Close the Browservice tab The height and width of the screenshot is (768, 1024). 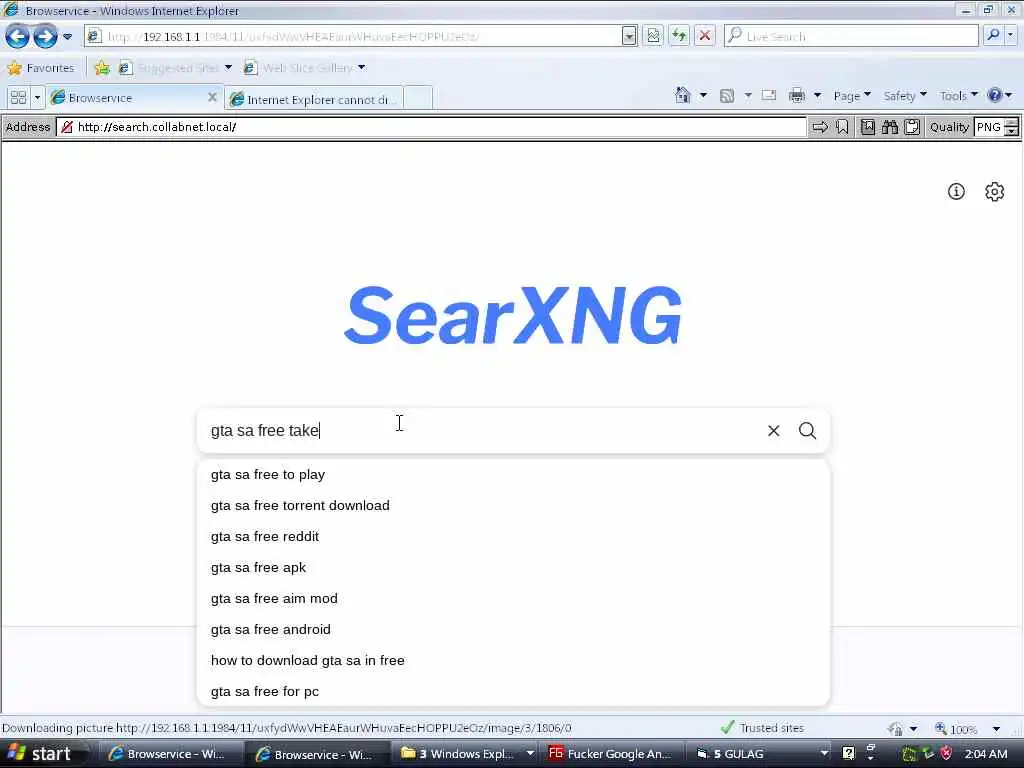tap(212, 97)
